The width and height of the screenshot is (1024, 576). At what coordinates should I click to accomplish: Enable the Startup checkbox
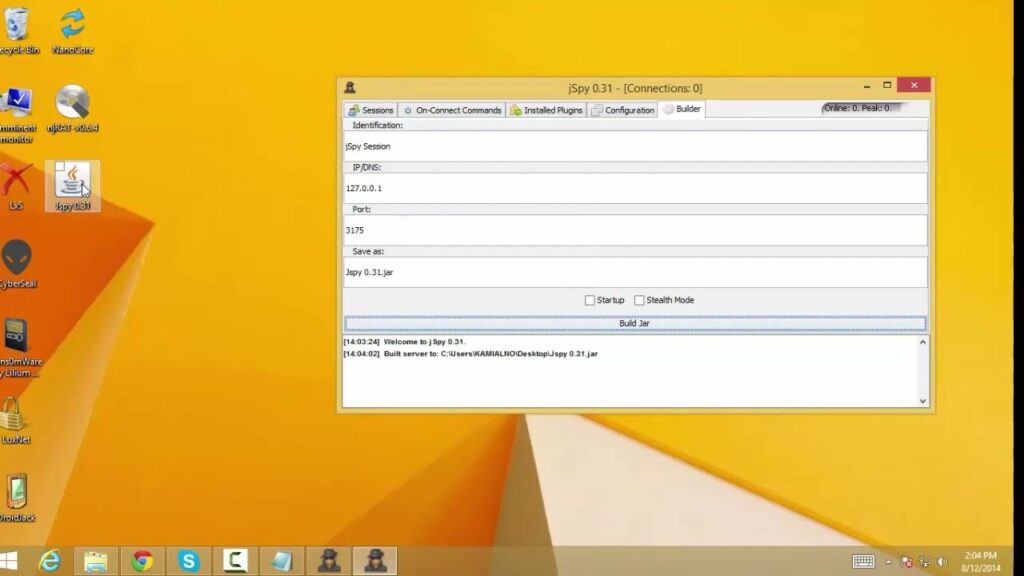point(590,300)
